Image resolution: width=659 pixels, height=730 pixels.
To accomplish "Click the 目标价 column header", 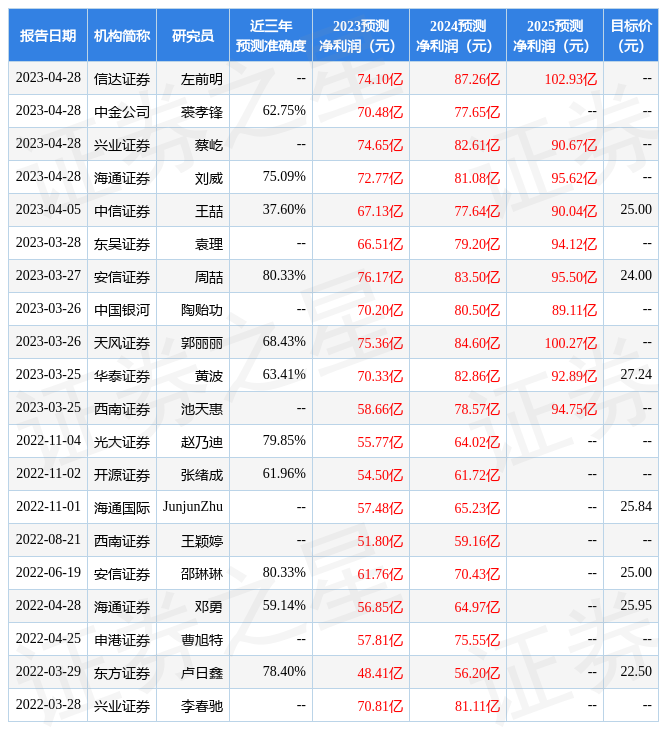I will coord(631,35).
